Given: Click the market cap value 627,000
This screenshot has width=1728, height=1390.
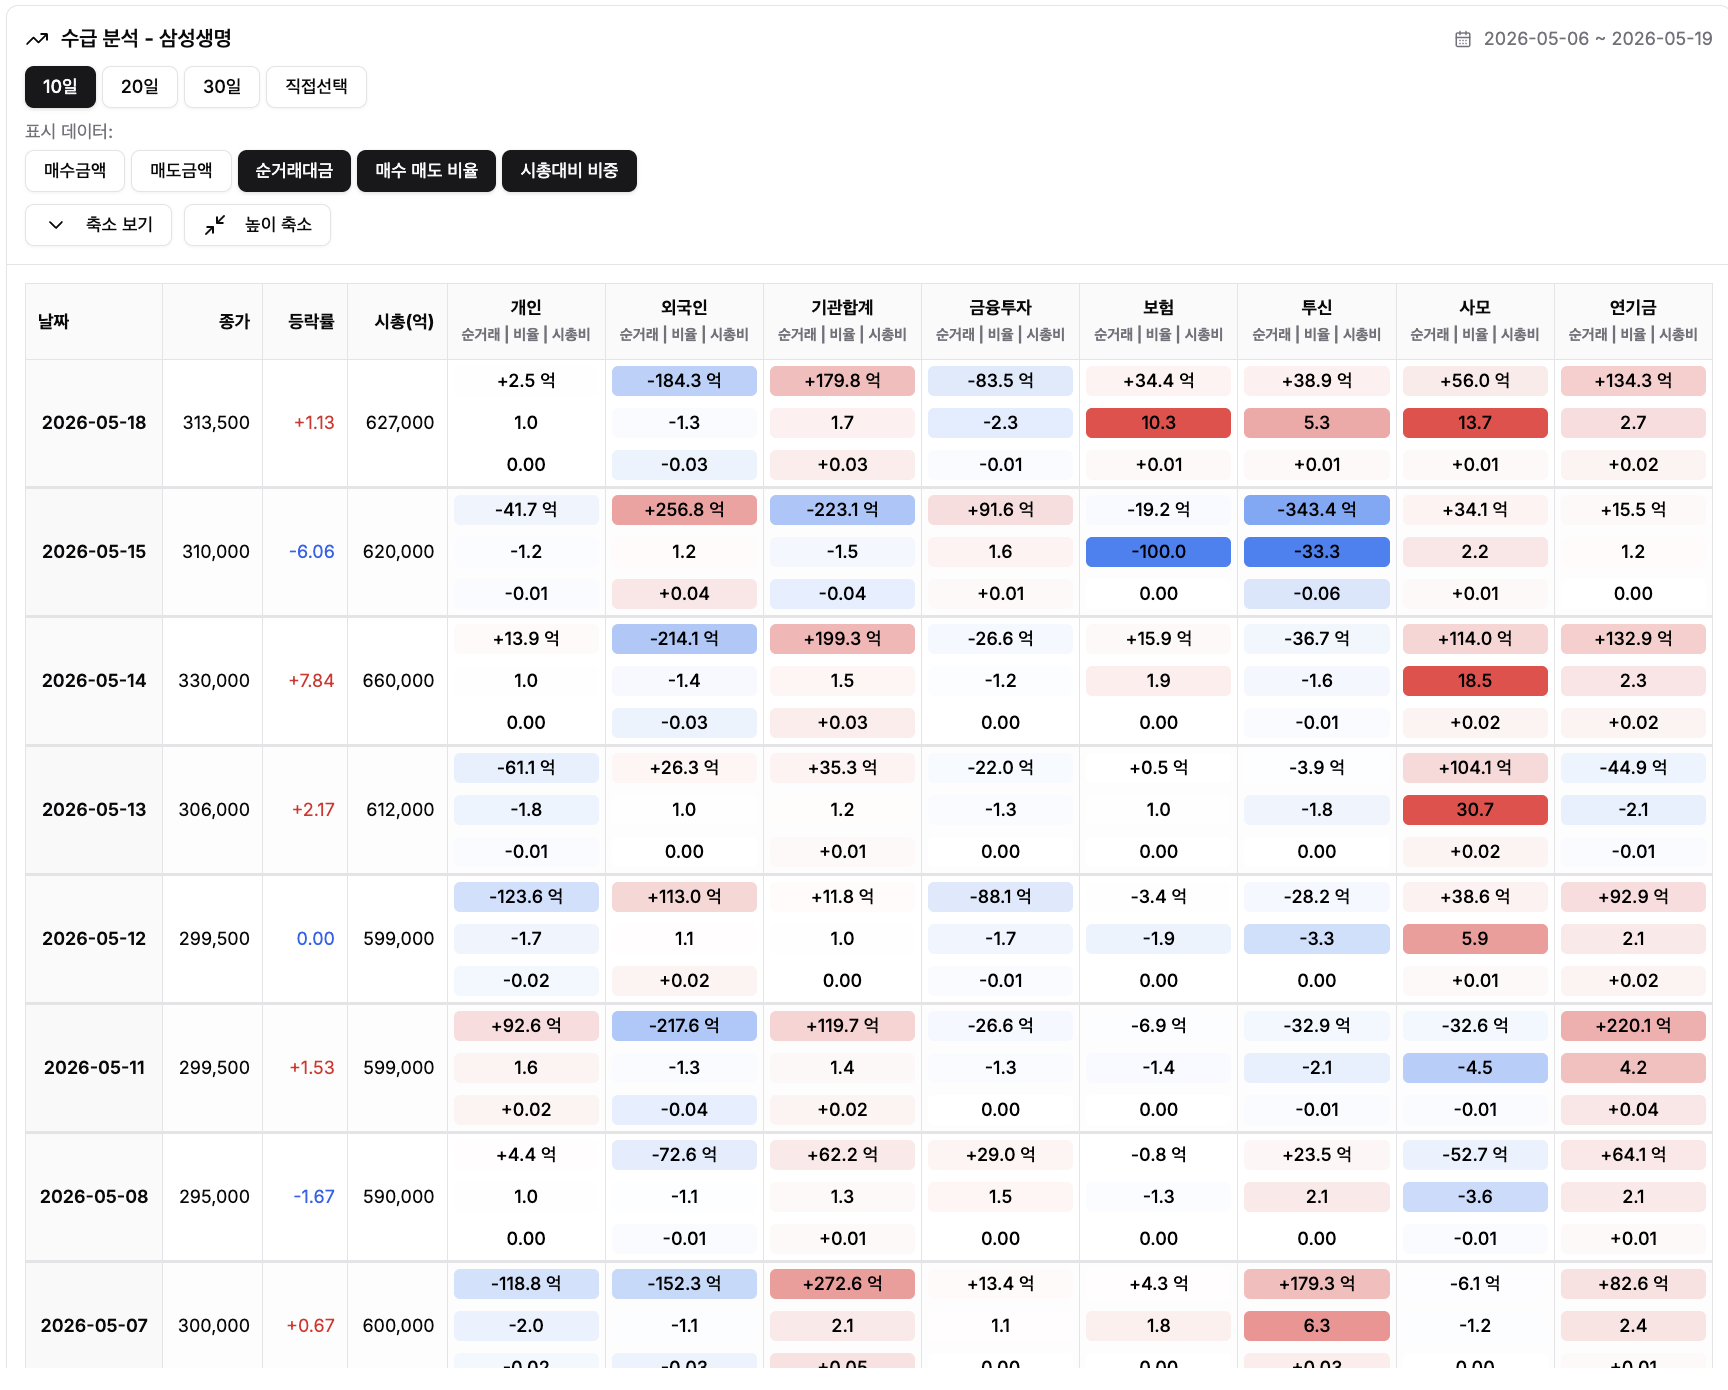Looking at the screenshot, I should point(400,423).
